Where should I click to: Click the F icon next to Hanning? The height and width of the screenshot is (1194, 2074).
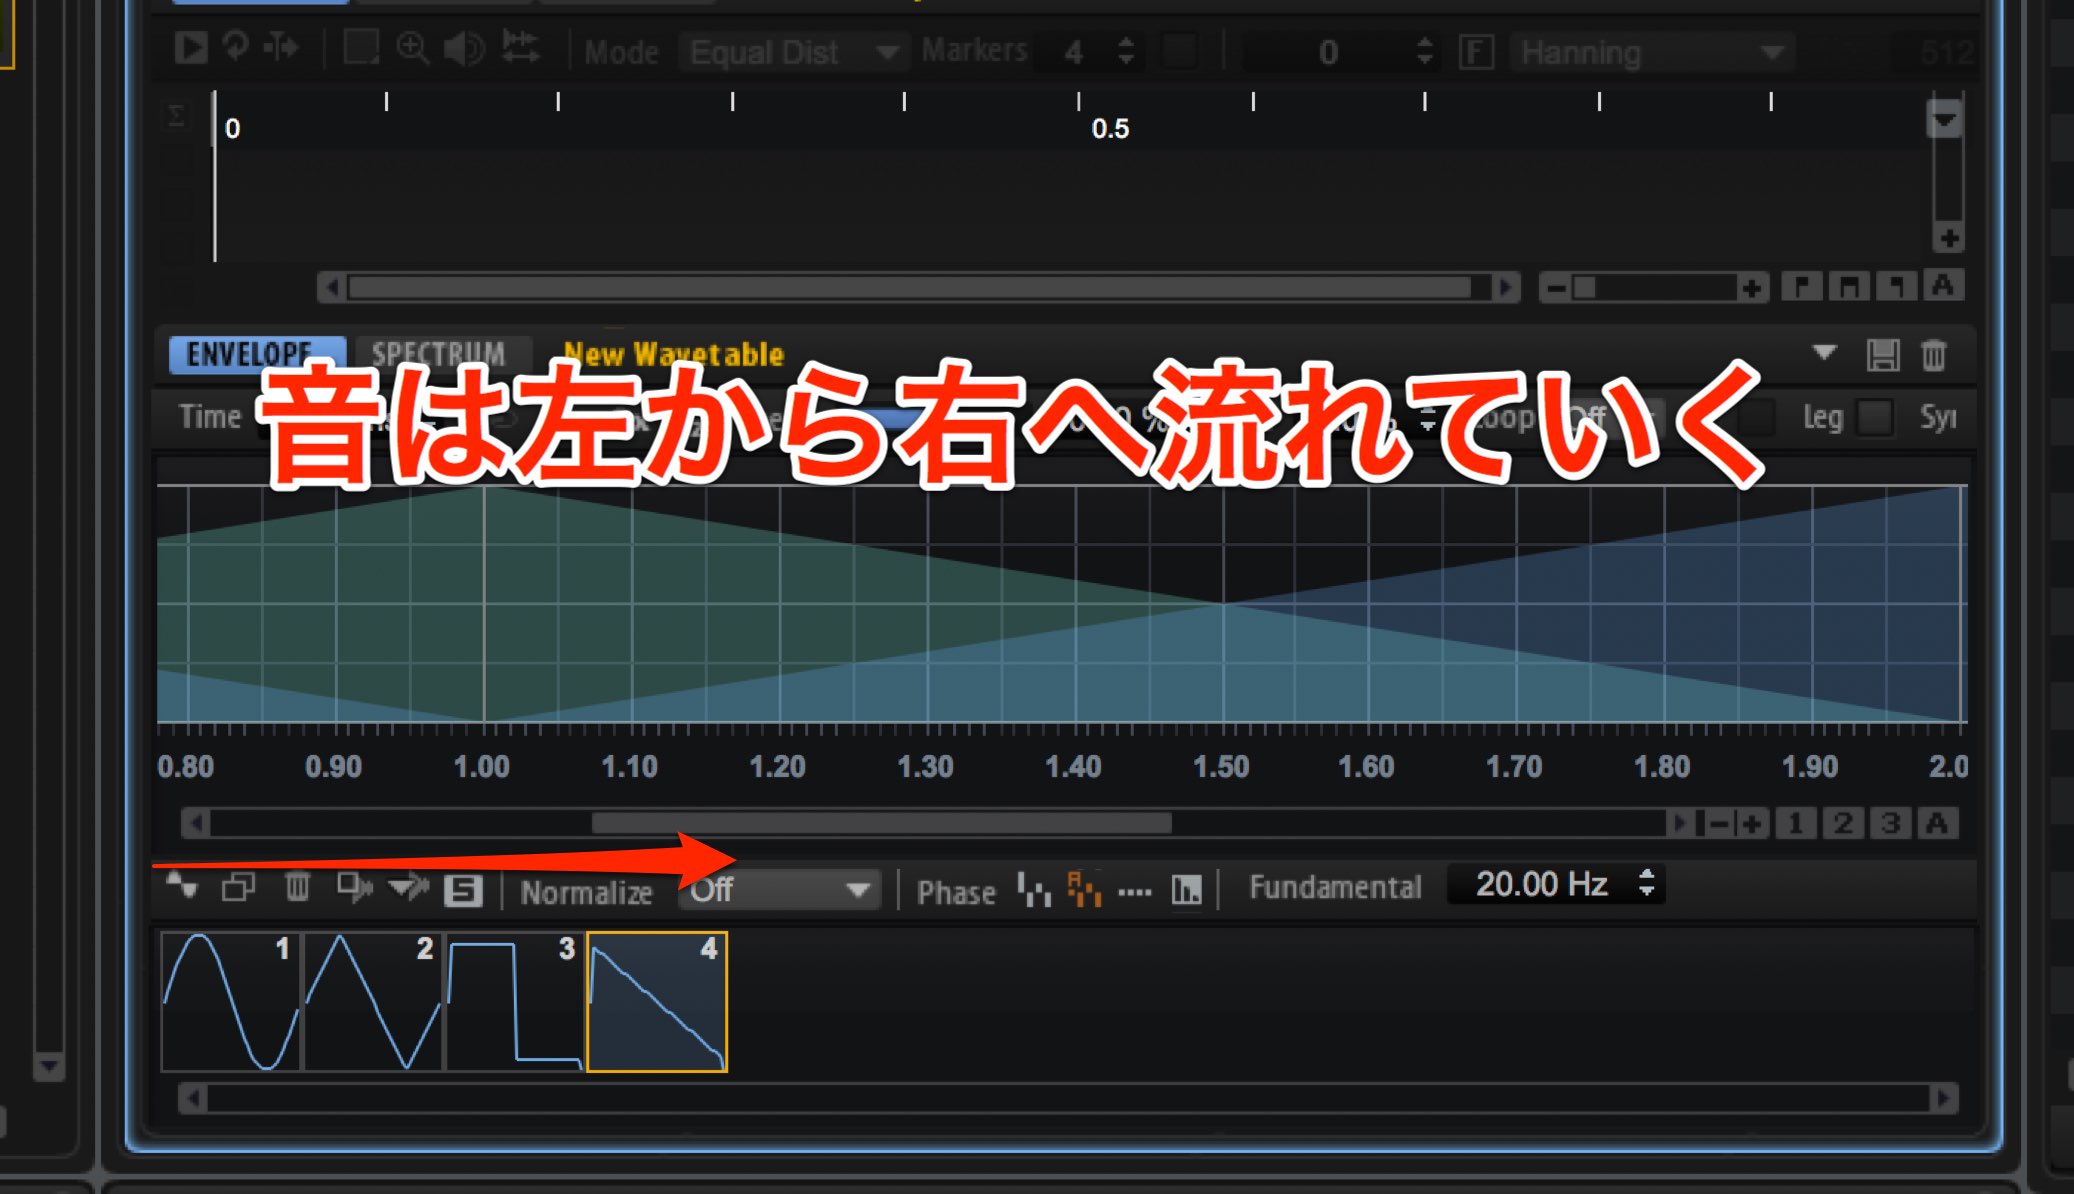point(1476,52)
